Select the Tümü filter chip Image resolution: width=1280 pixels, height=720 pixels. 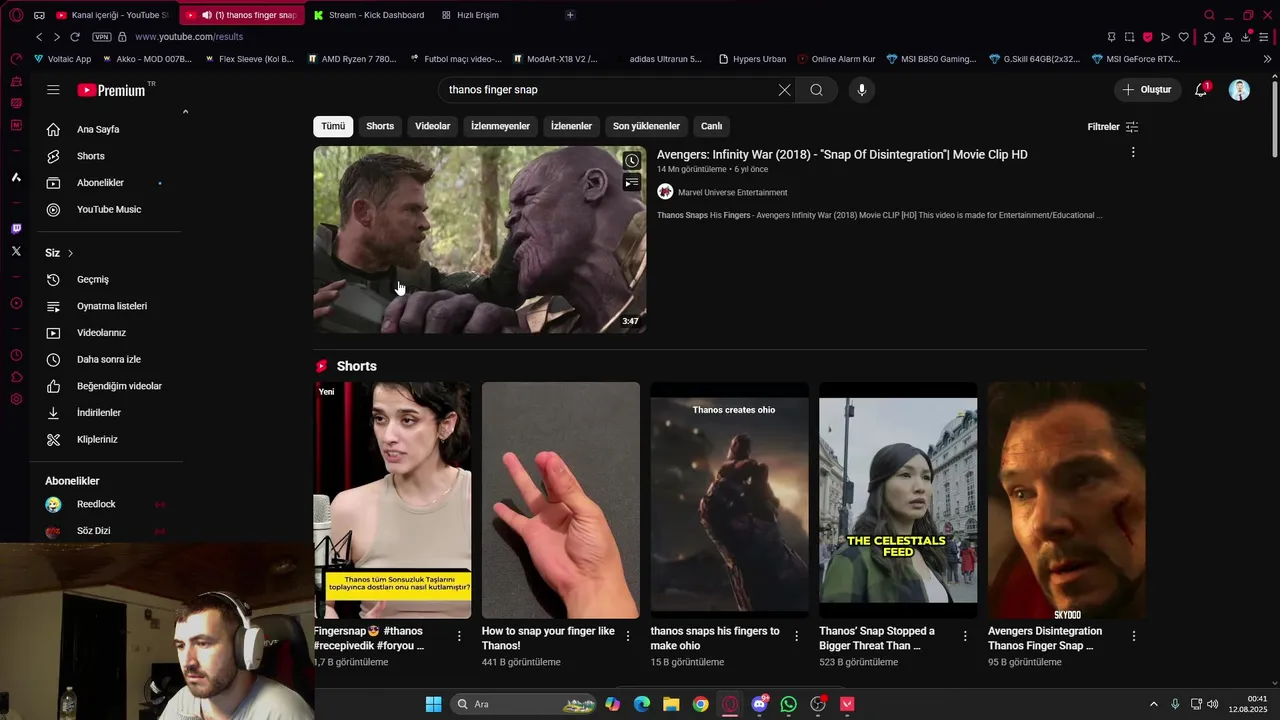(x=333, y=126)
